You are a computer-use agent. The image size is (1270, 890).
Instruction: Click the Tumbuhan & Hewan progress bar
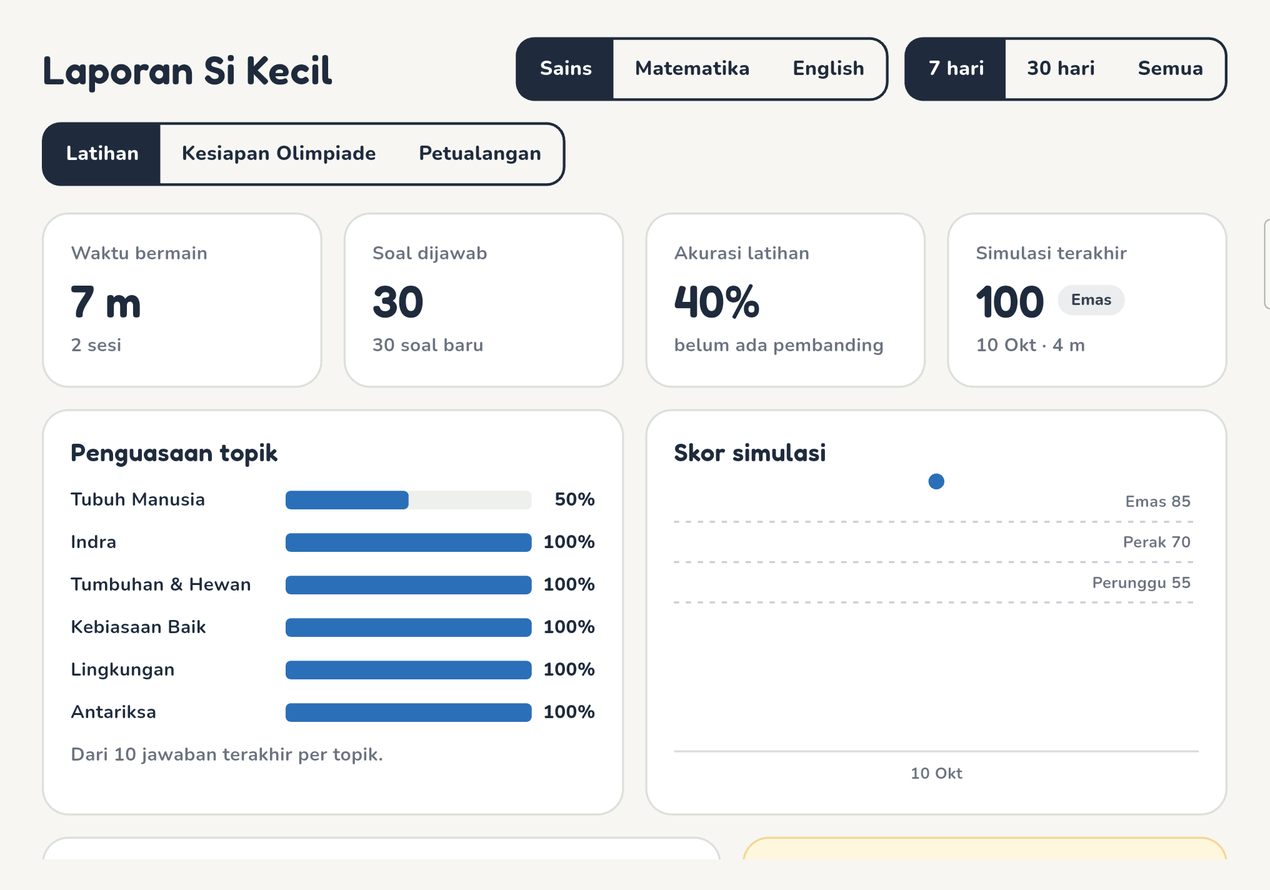point(408,585)
